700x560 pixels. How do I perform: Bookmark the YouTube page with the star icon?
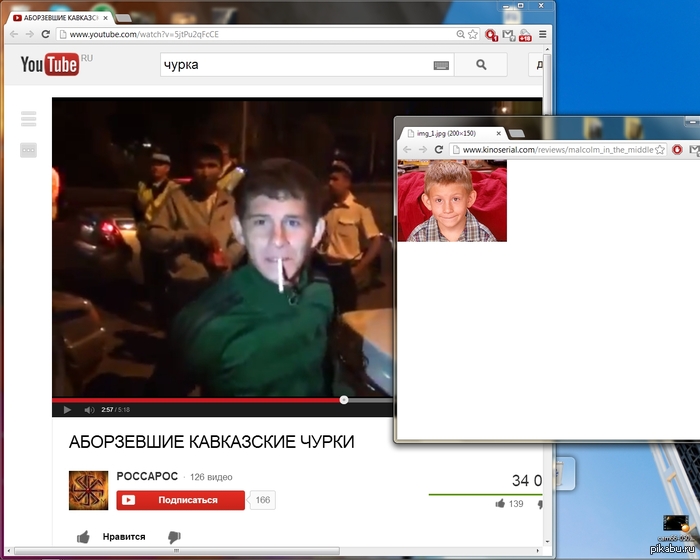point(472,34)
